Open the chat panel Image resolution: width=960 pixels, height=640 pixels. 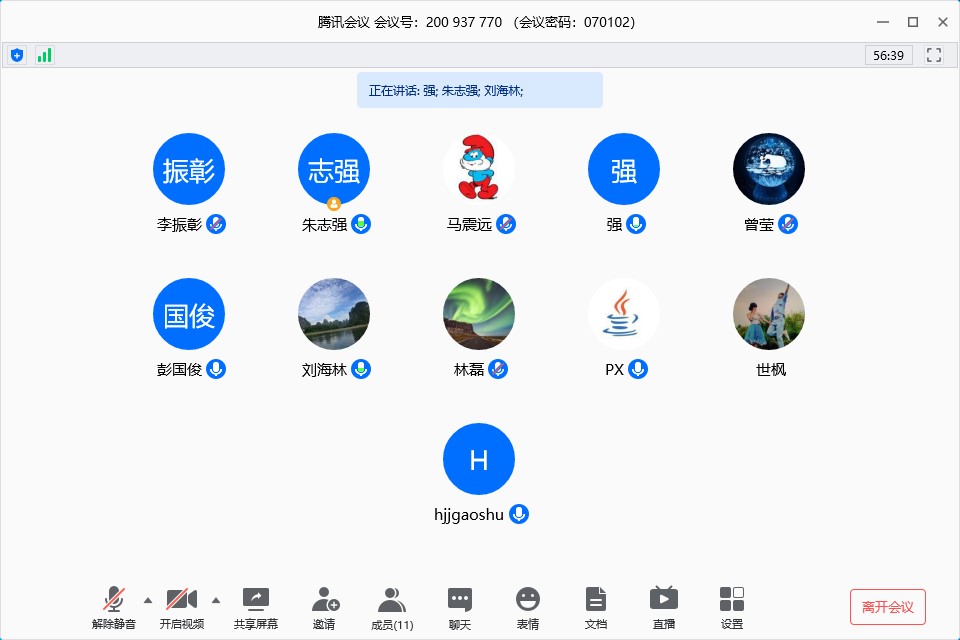[459, 607]
